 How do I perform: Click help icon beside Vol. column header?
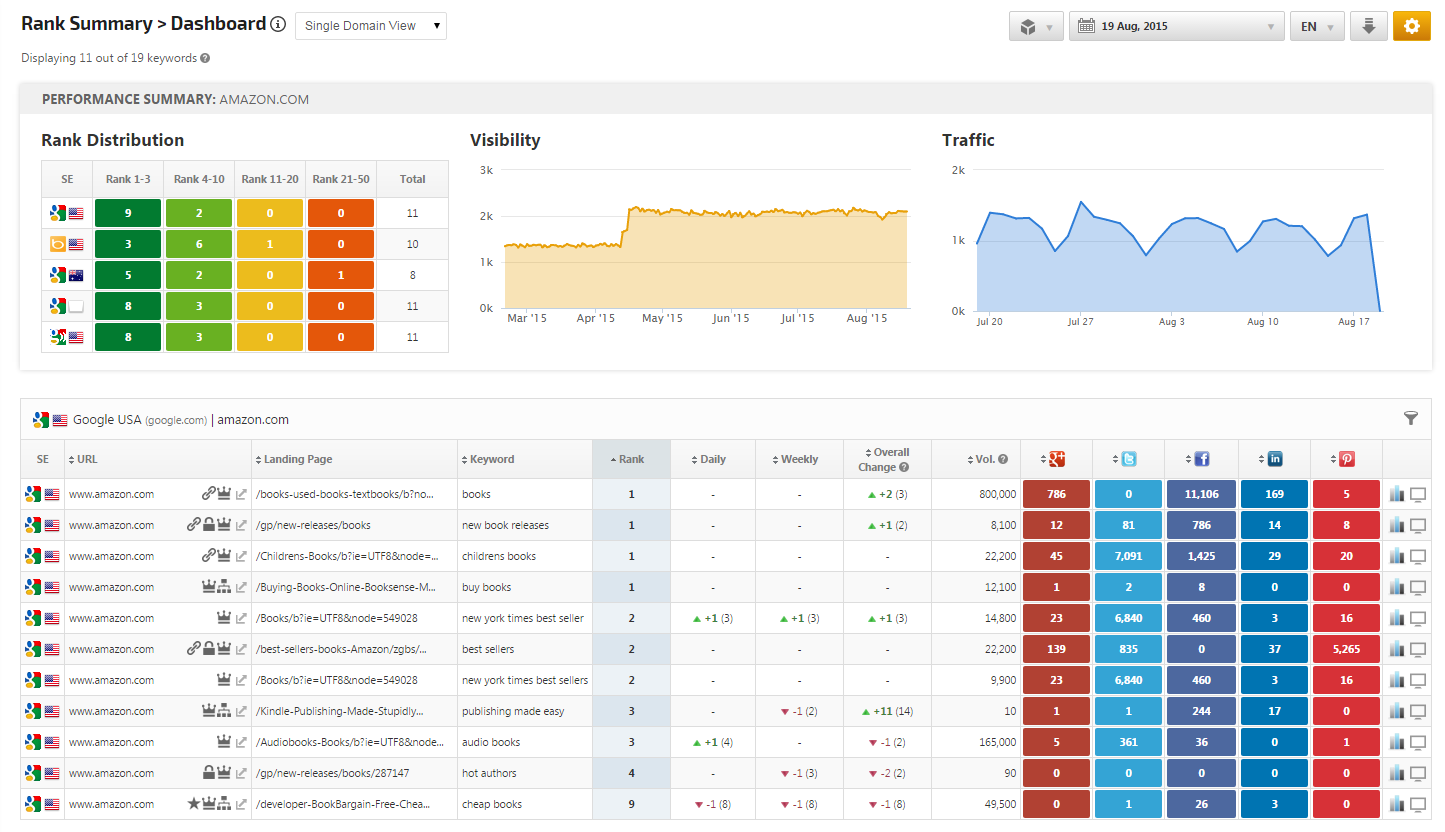pos(1003,460)
